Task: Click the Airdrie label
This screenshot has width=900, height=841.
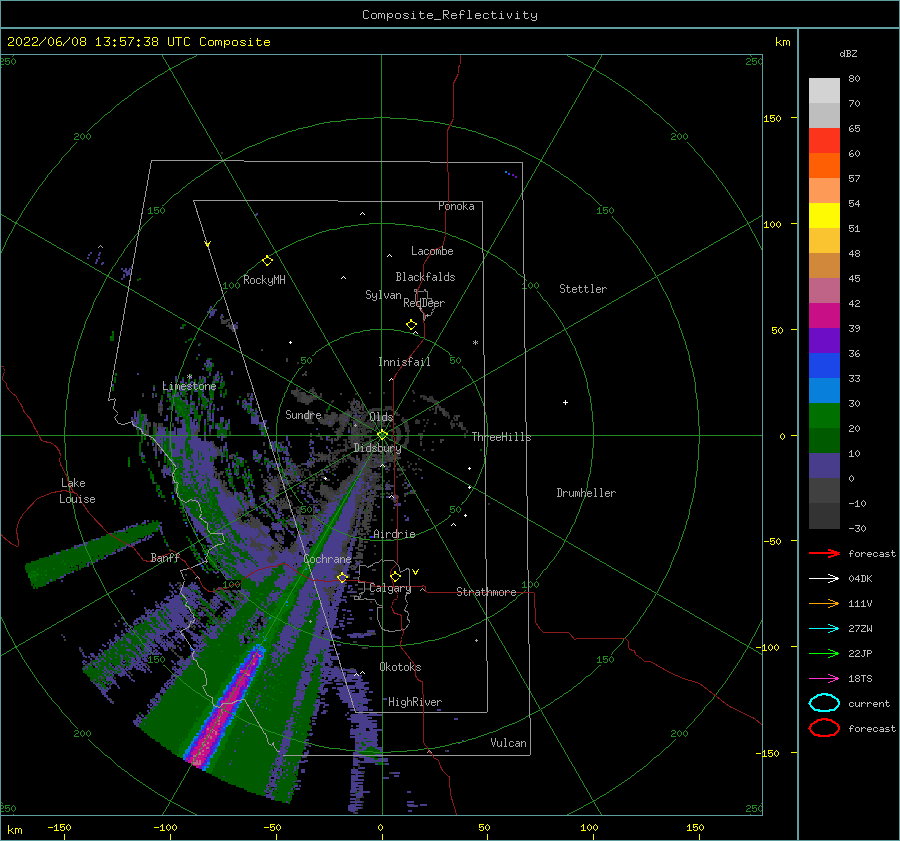Action: coord(394,534)
